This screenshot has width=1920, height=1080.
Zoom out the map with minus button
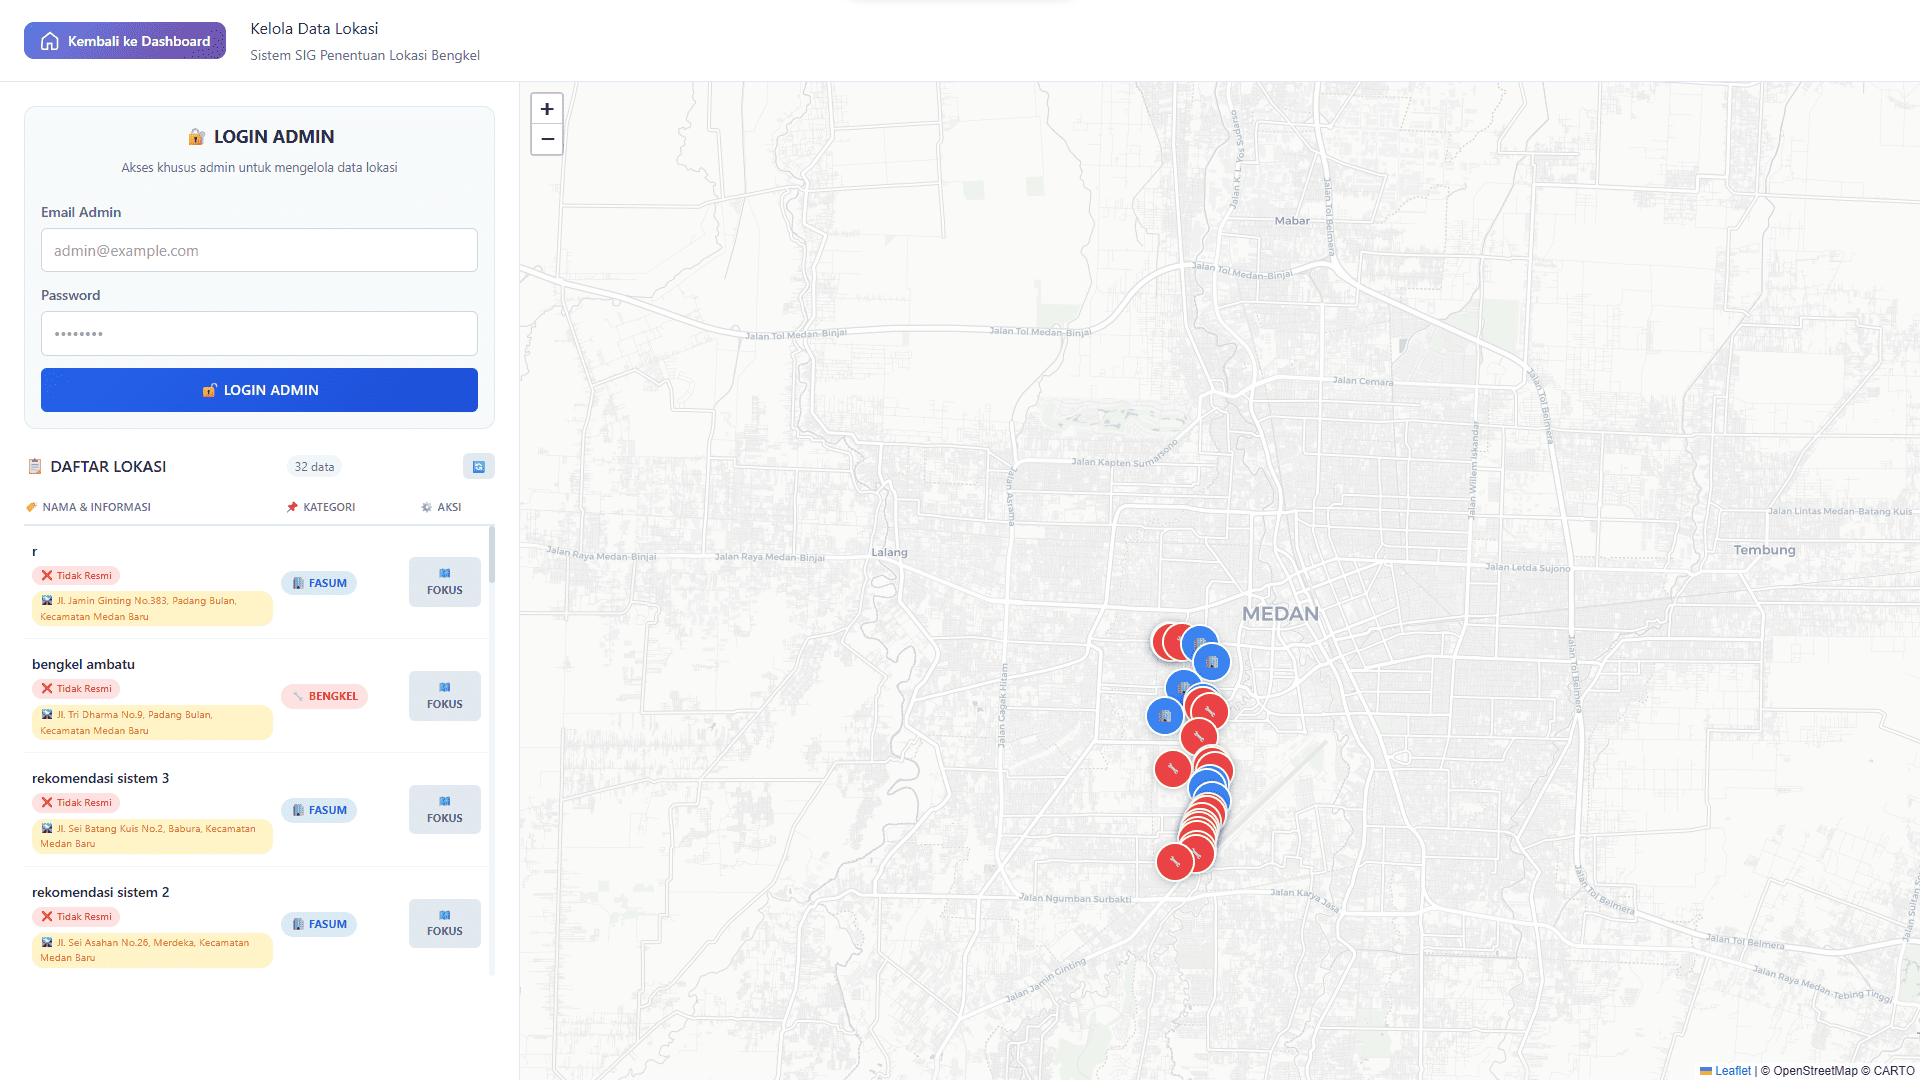547,139
